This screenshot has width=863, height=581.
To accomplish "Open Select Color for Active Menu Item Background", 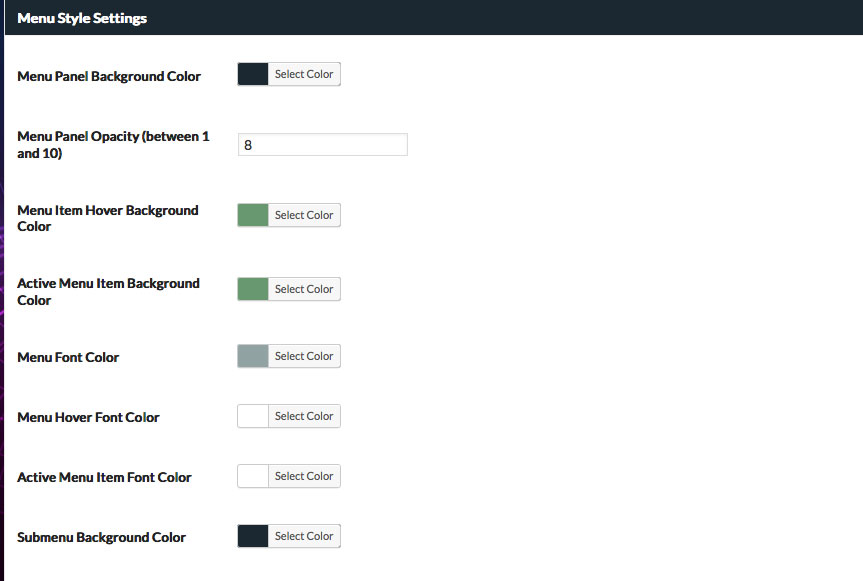I will [x=304, y=289].
